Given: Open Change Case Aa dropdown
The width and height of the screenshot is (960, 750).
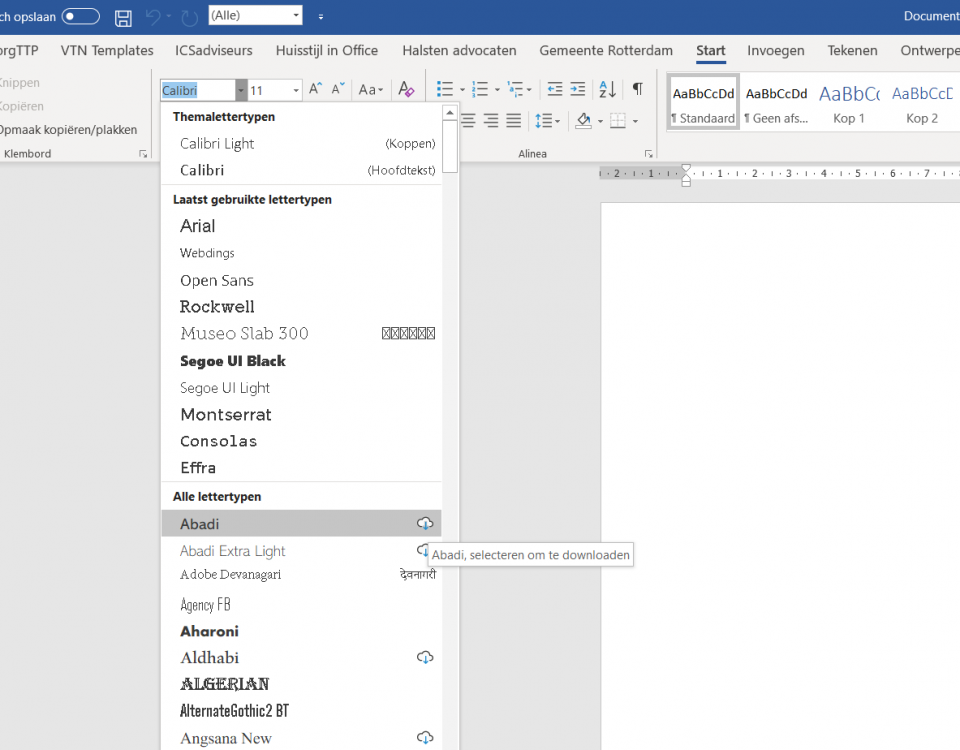Looking at the screenshot, I should pyautogui.click(x=370, y=90).
